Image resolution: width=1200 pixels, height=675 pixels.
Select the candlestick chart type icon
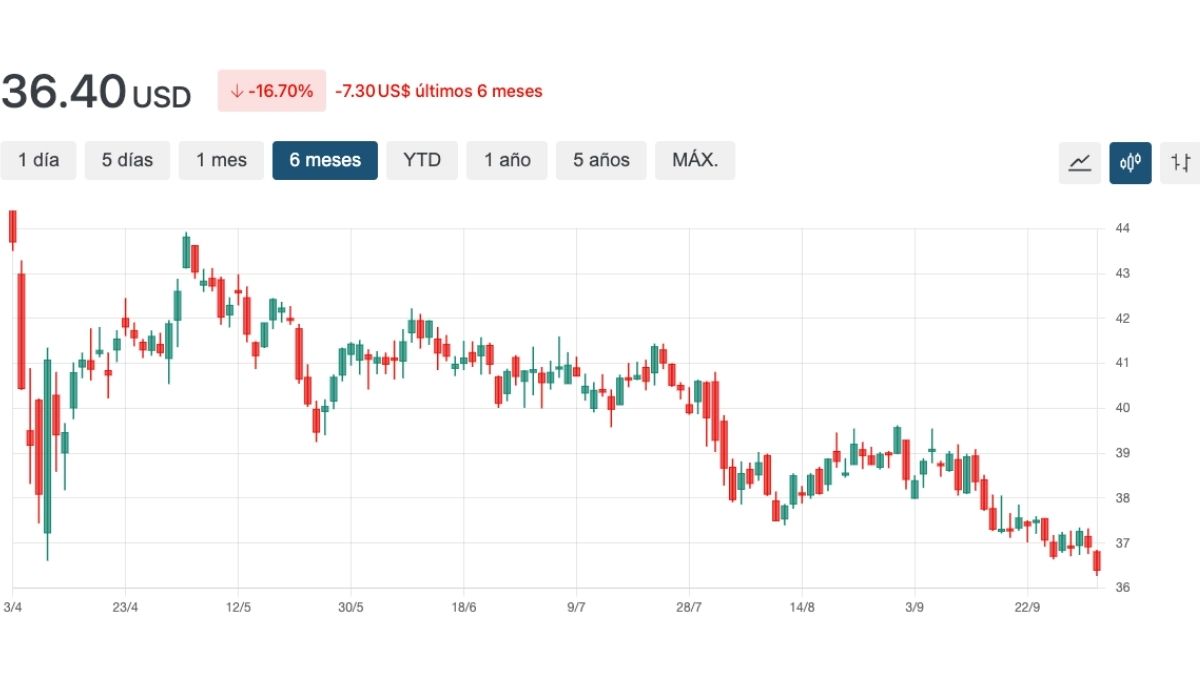[x=1130, y=162]
